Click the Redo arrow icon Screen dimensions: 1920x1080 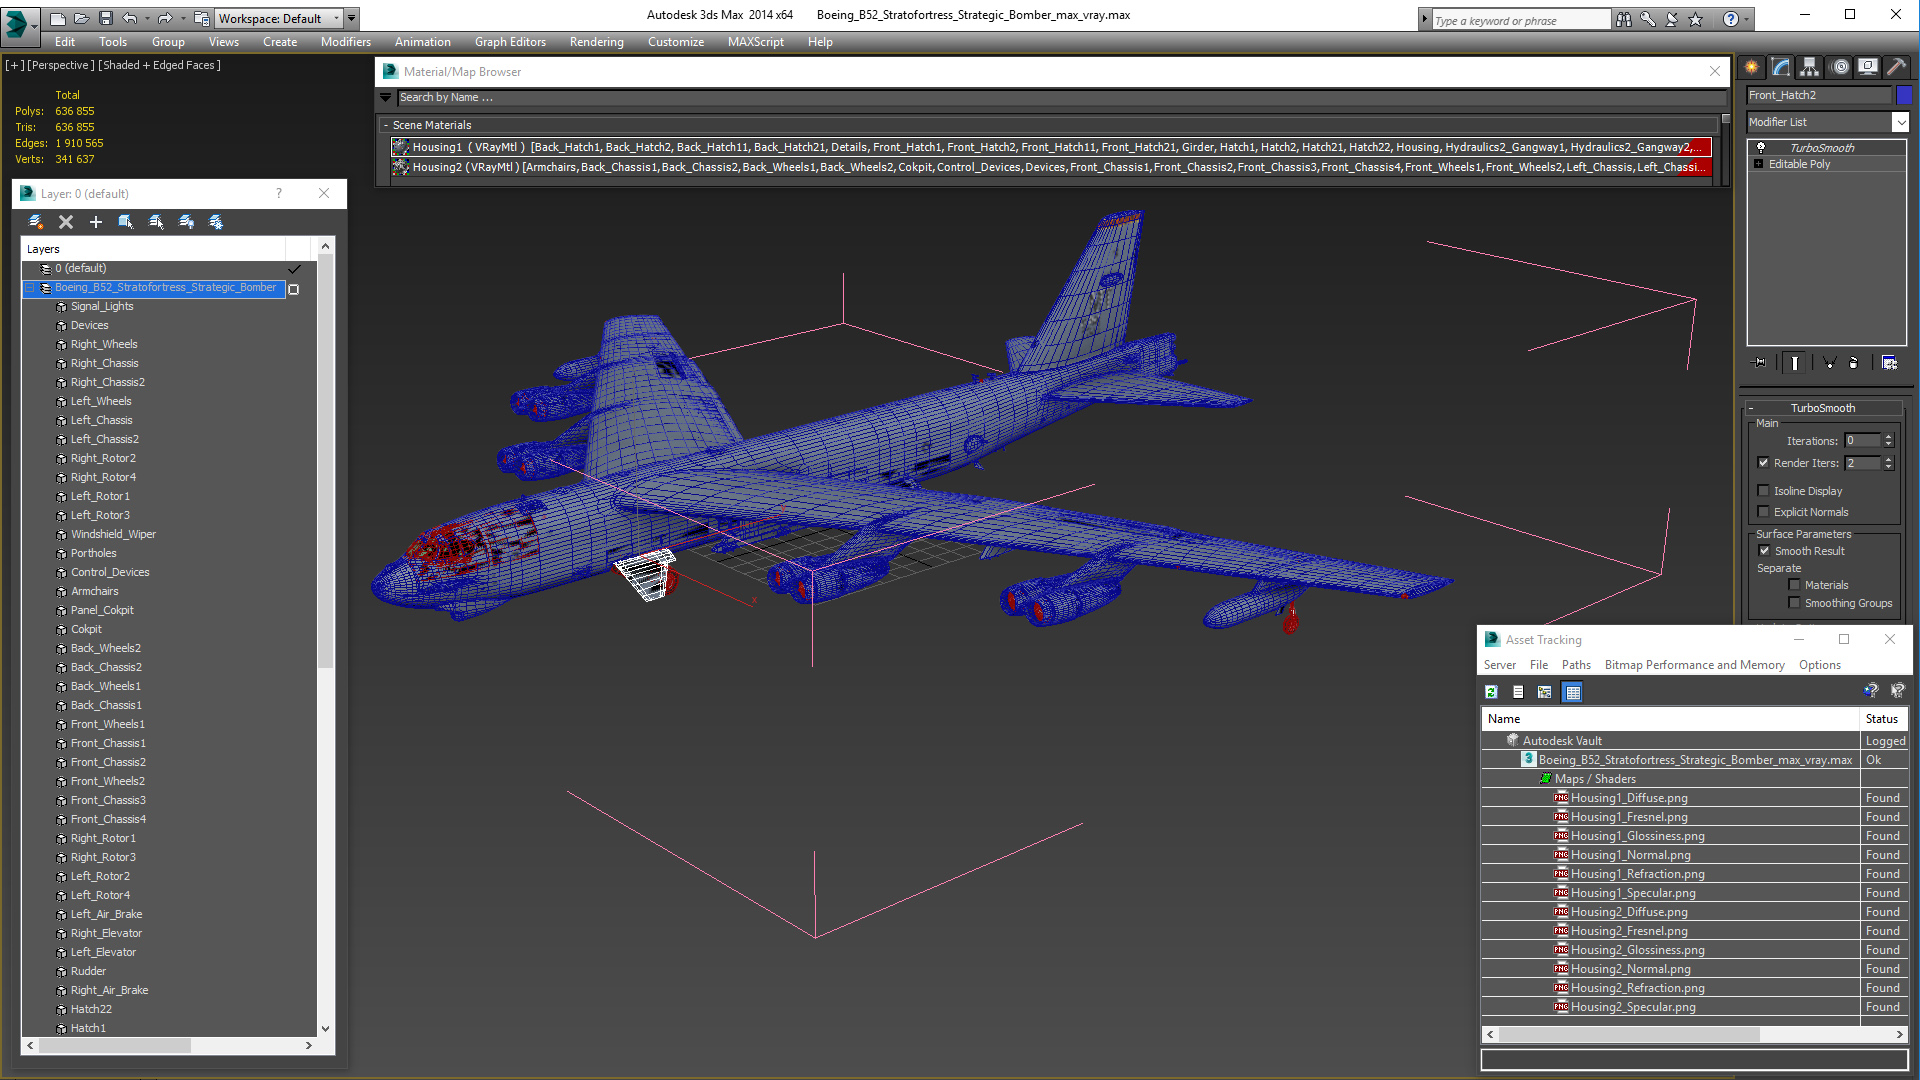point(165,18)
